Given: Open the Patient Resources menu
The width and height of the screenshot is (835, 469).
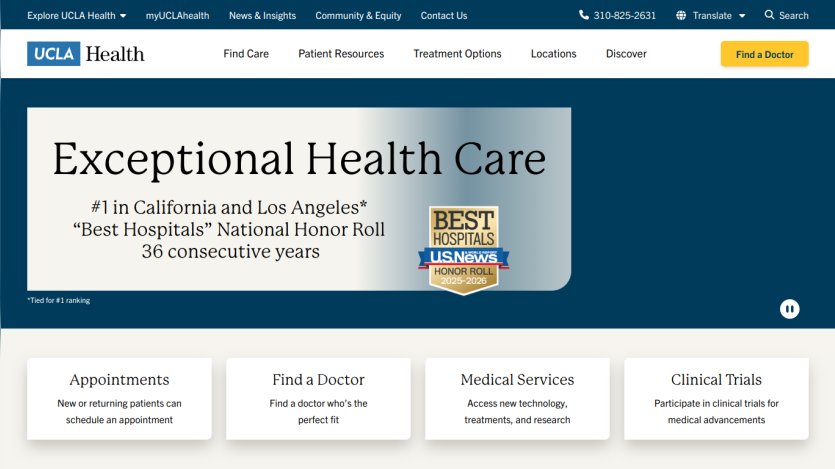Looking at the screenshot, I should pyautogui.click(x=341, y=54).
